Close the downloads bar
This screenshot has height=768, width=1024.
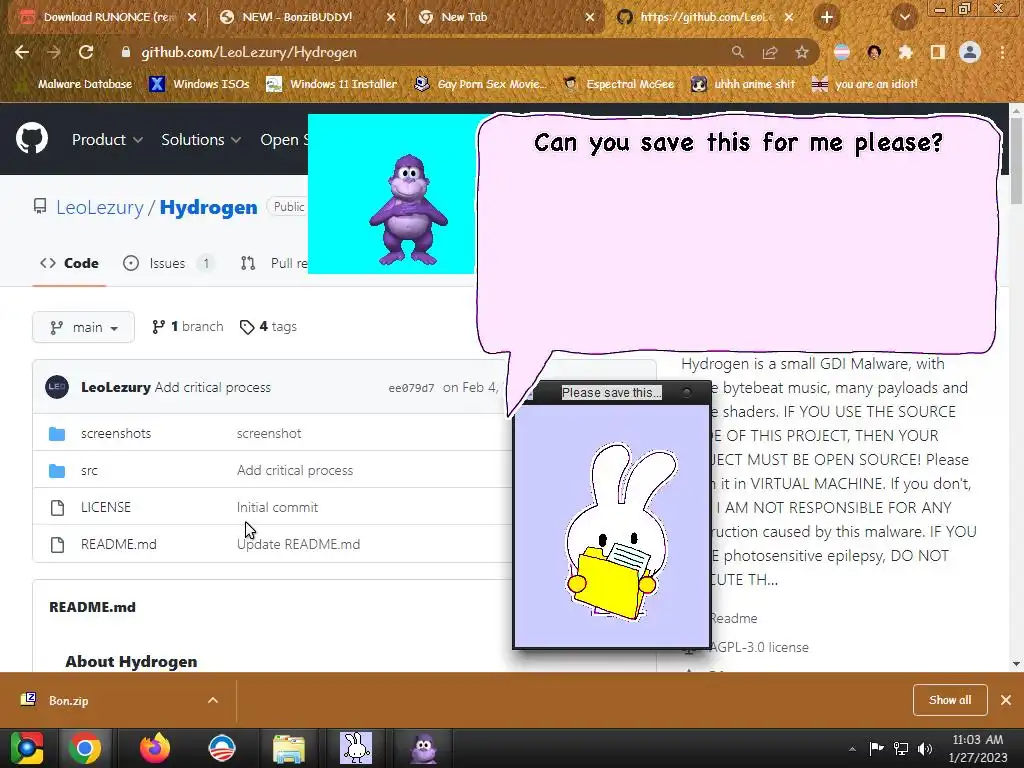(x=1006, y=700)
